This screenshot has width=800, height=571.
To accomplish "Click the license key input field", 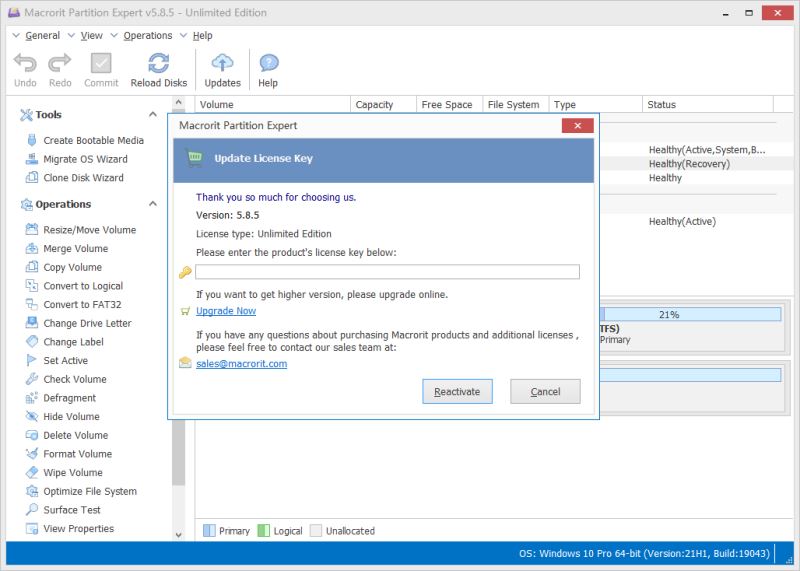I will click(x=387, y=272).
